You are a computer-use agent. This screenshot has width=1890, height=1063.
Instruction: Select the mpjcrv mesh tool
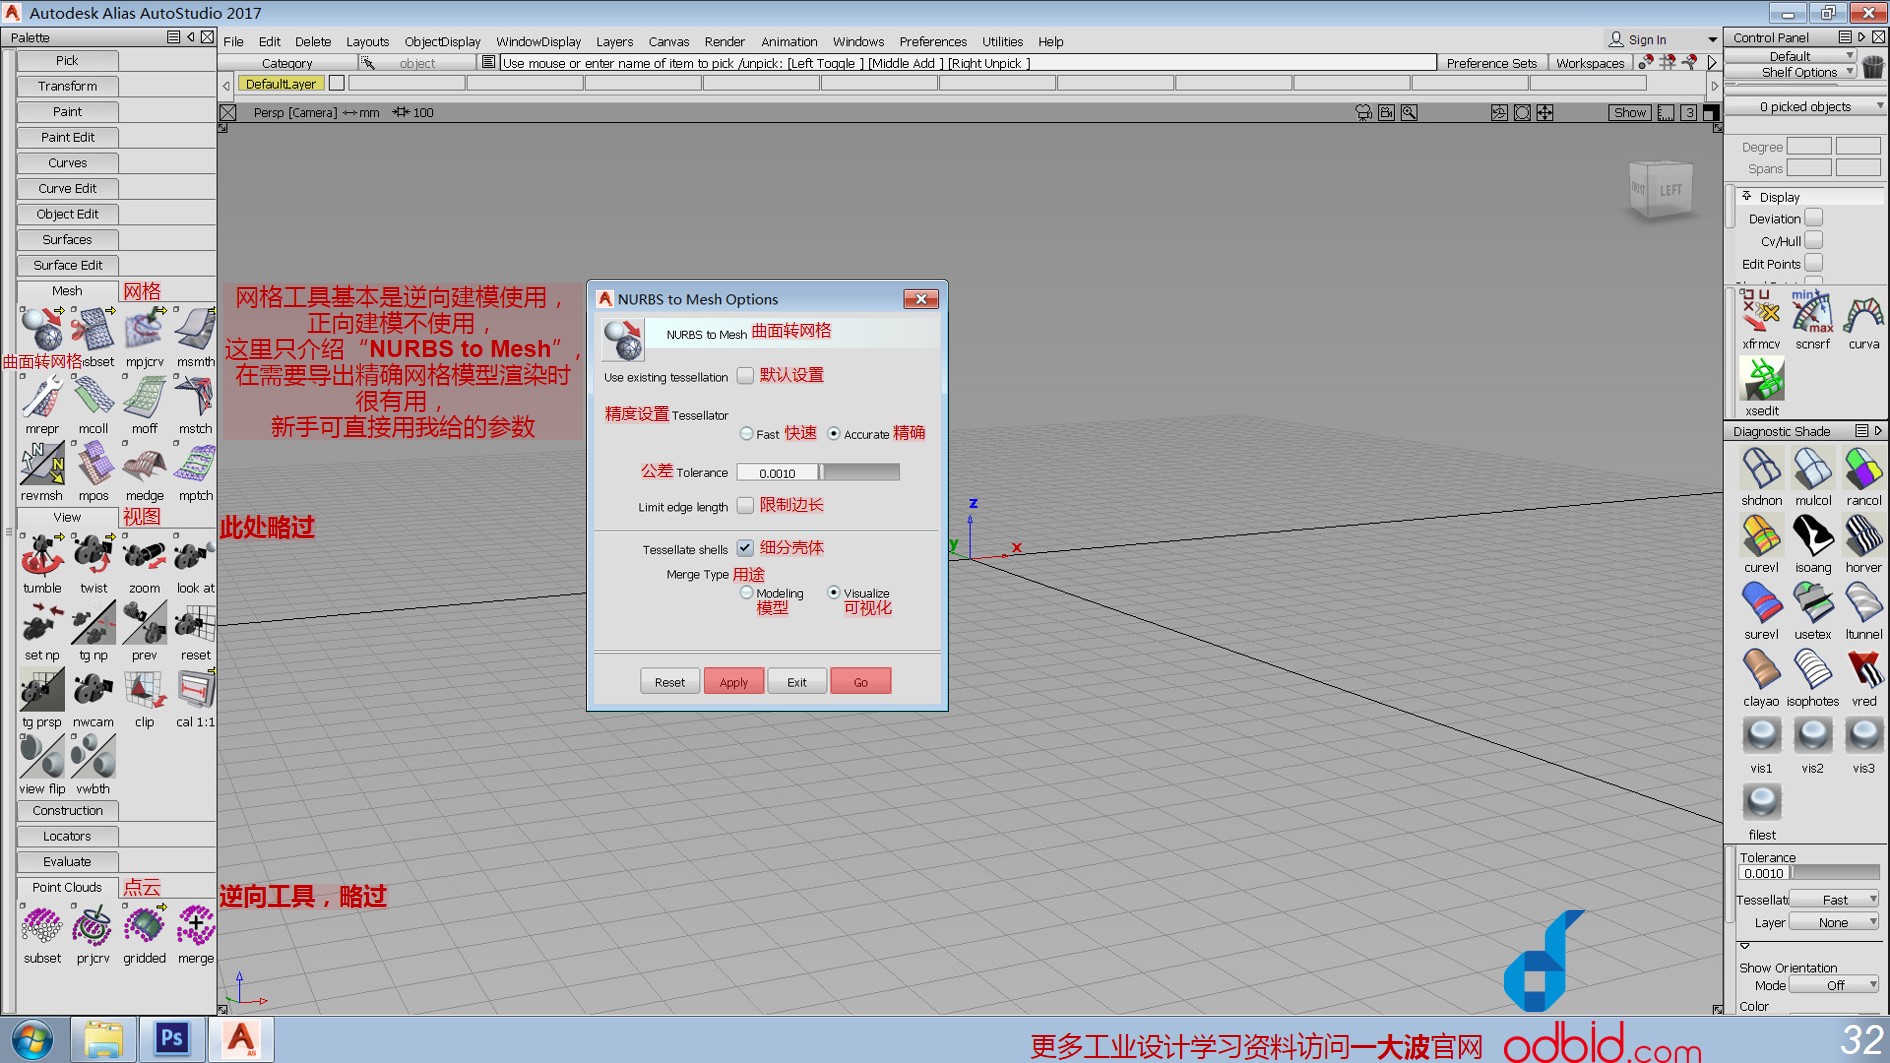pos(144,329)
